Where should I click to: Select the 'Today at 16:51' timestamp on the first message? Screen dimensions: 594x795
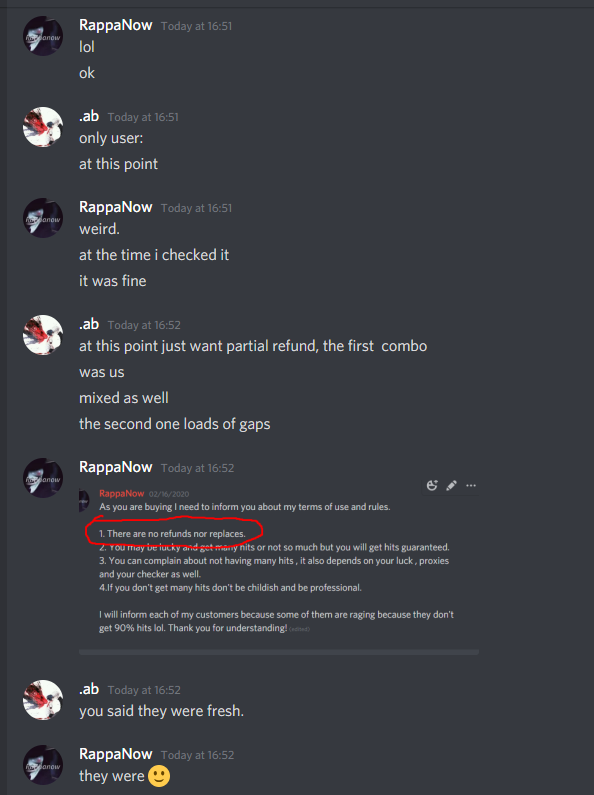197,26
